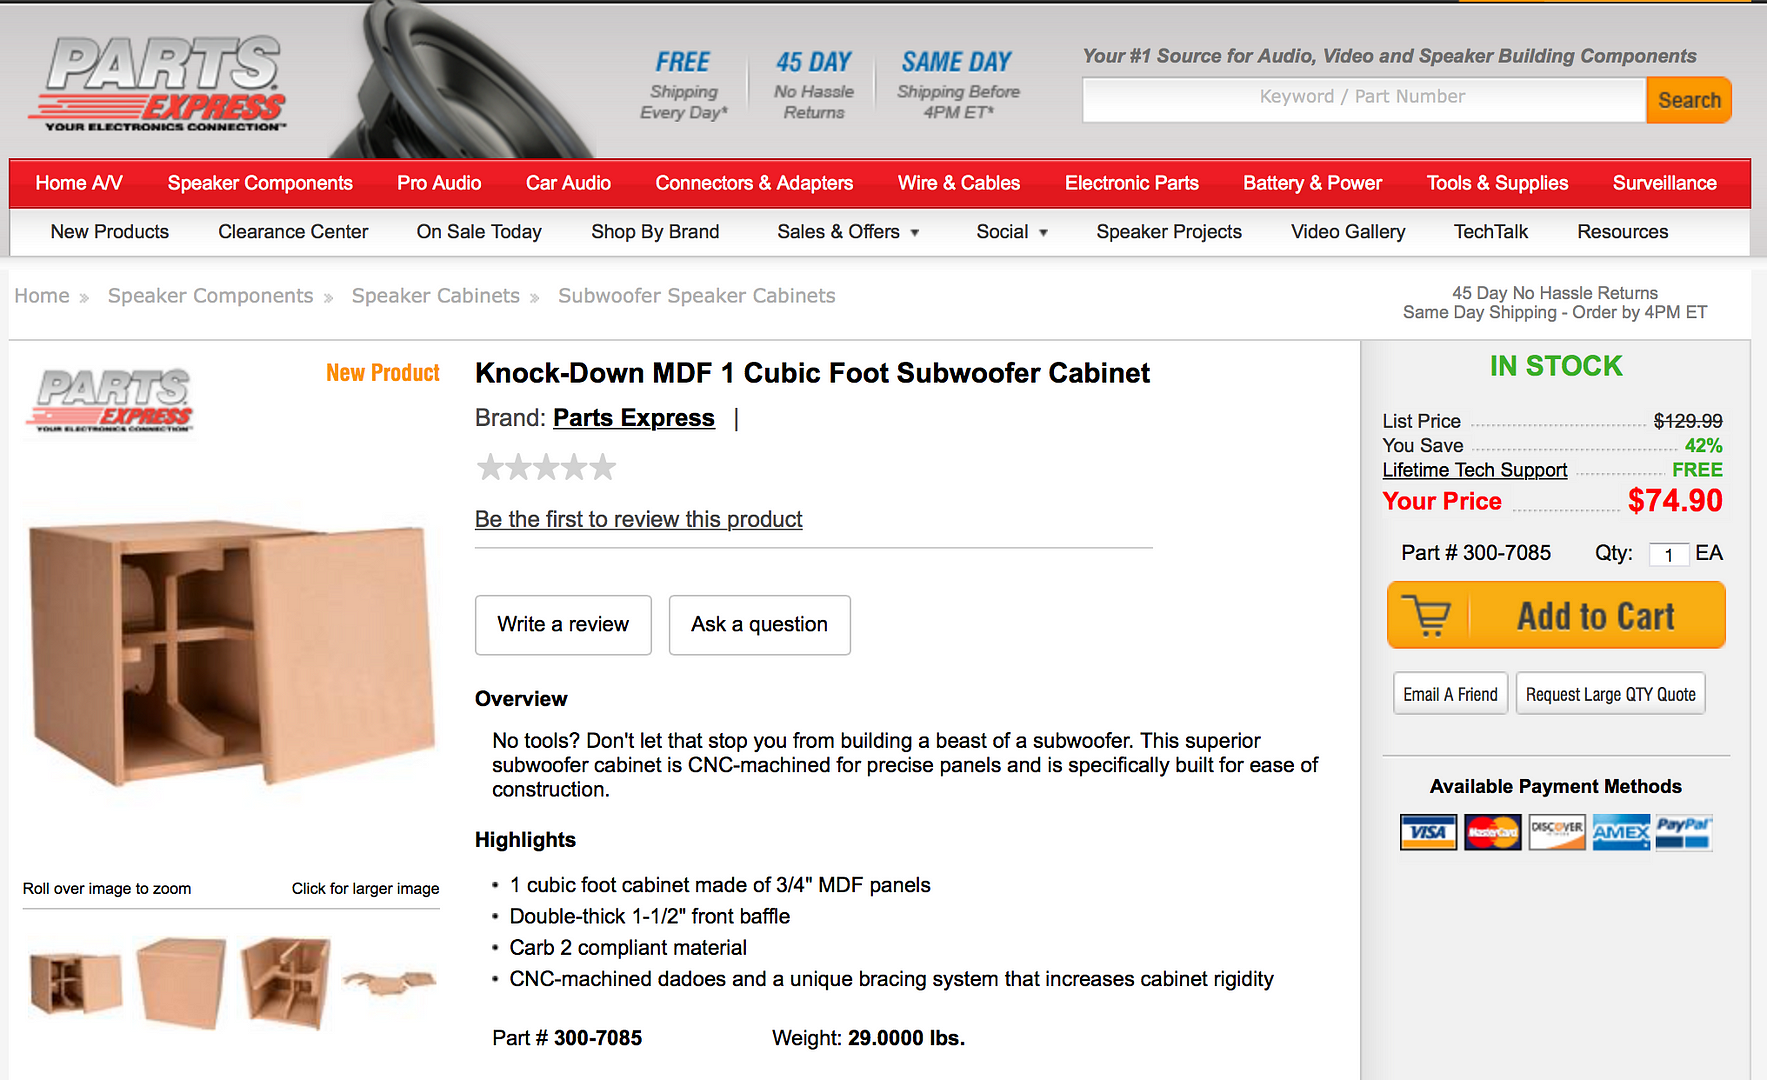Select the PayPal payment icon
1767x1080 pixels.
click(x=1684, y=832)
